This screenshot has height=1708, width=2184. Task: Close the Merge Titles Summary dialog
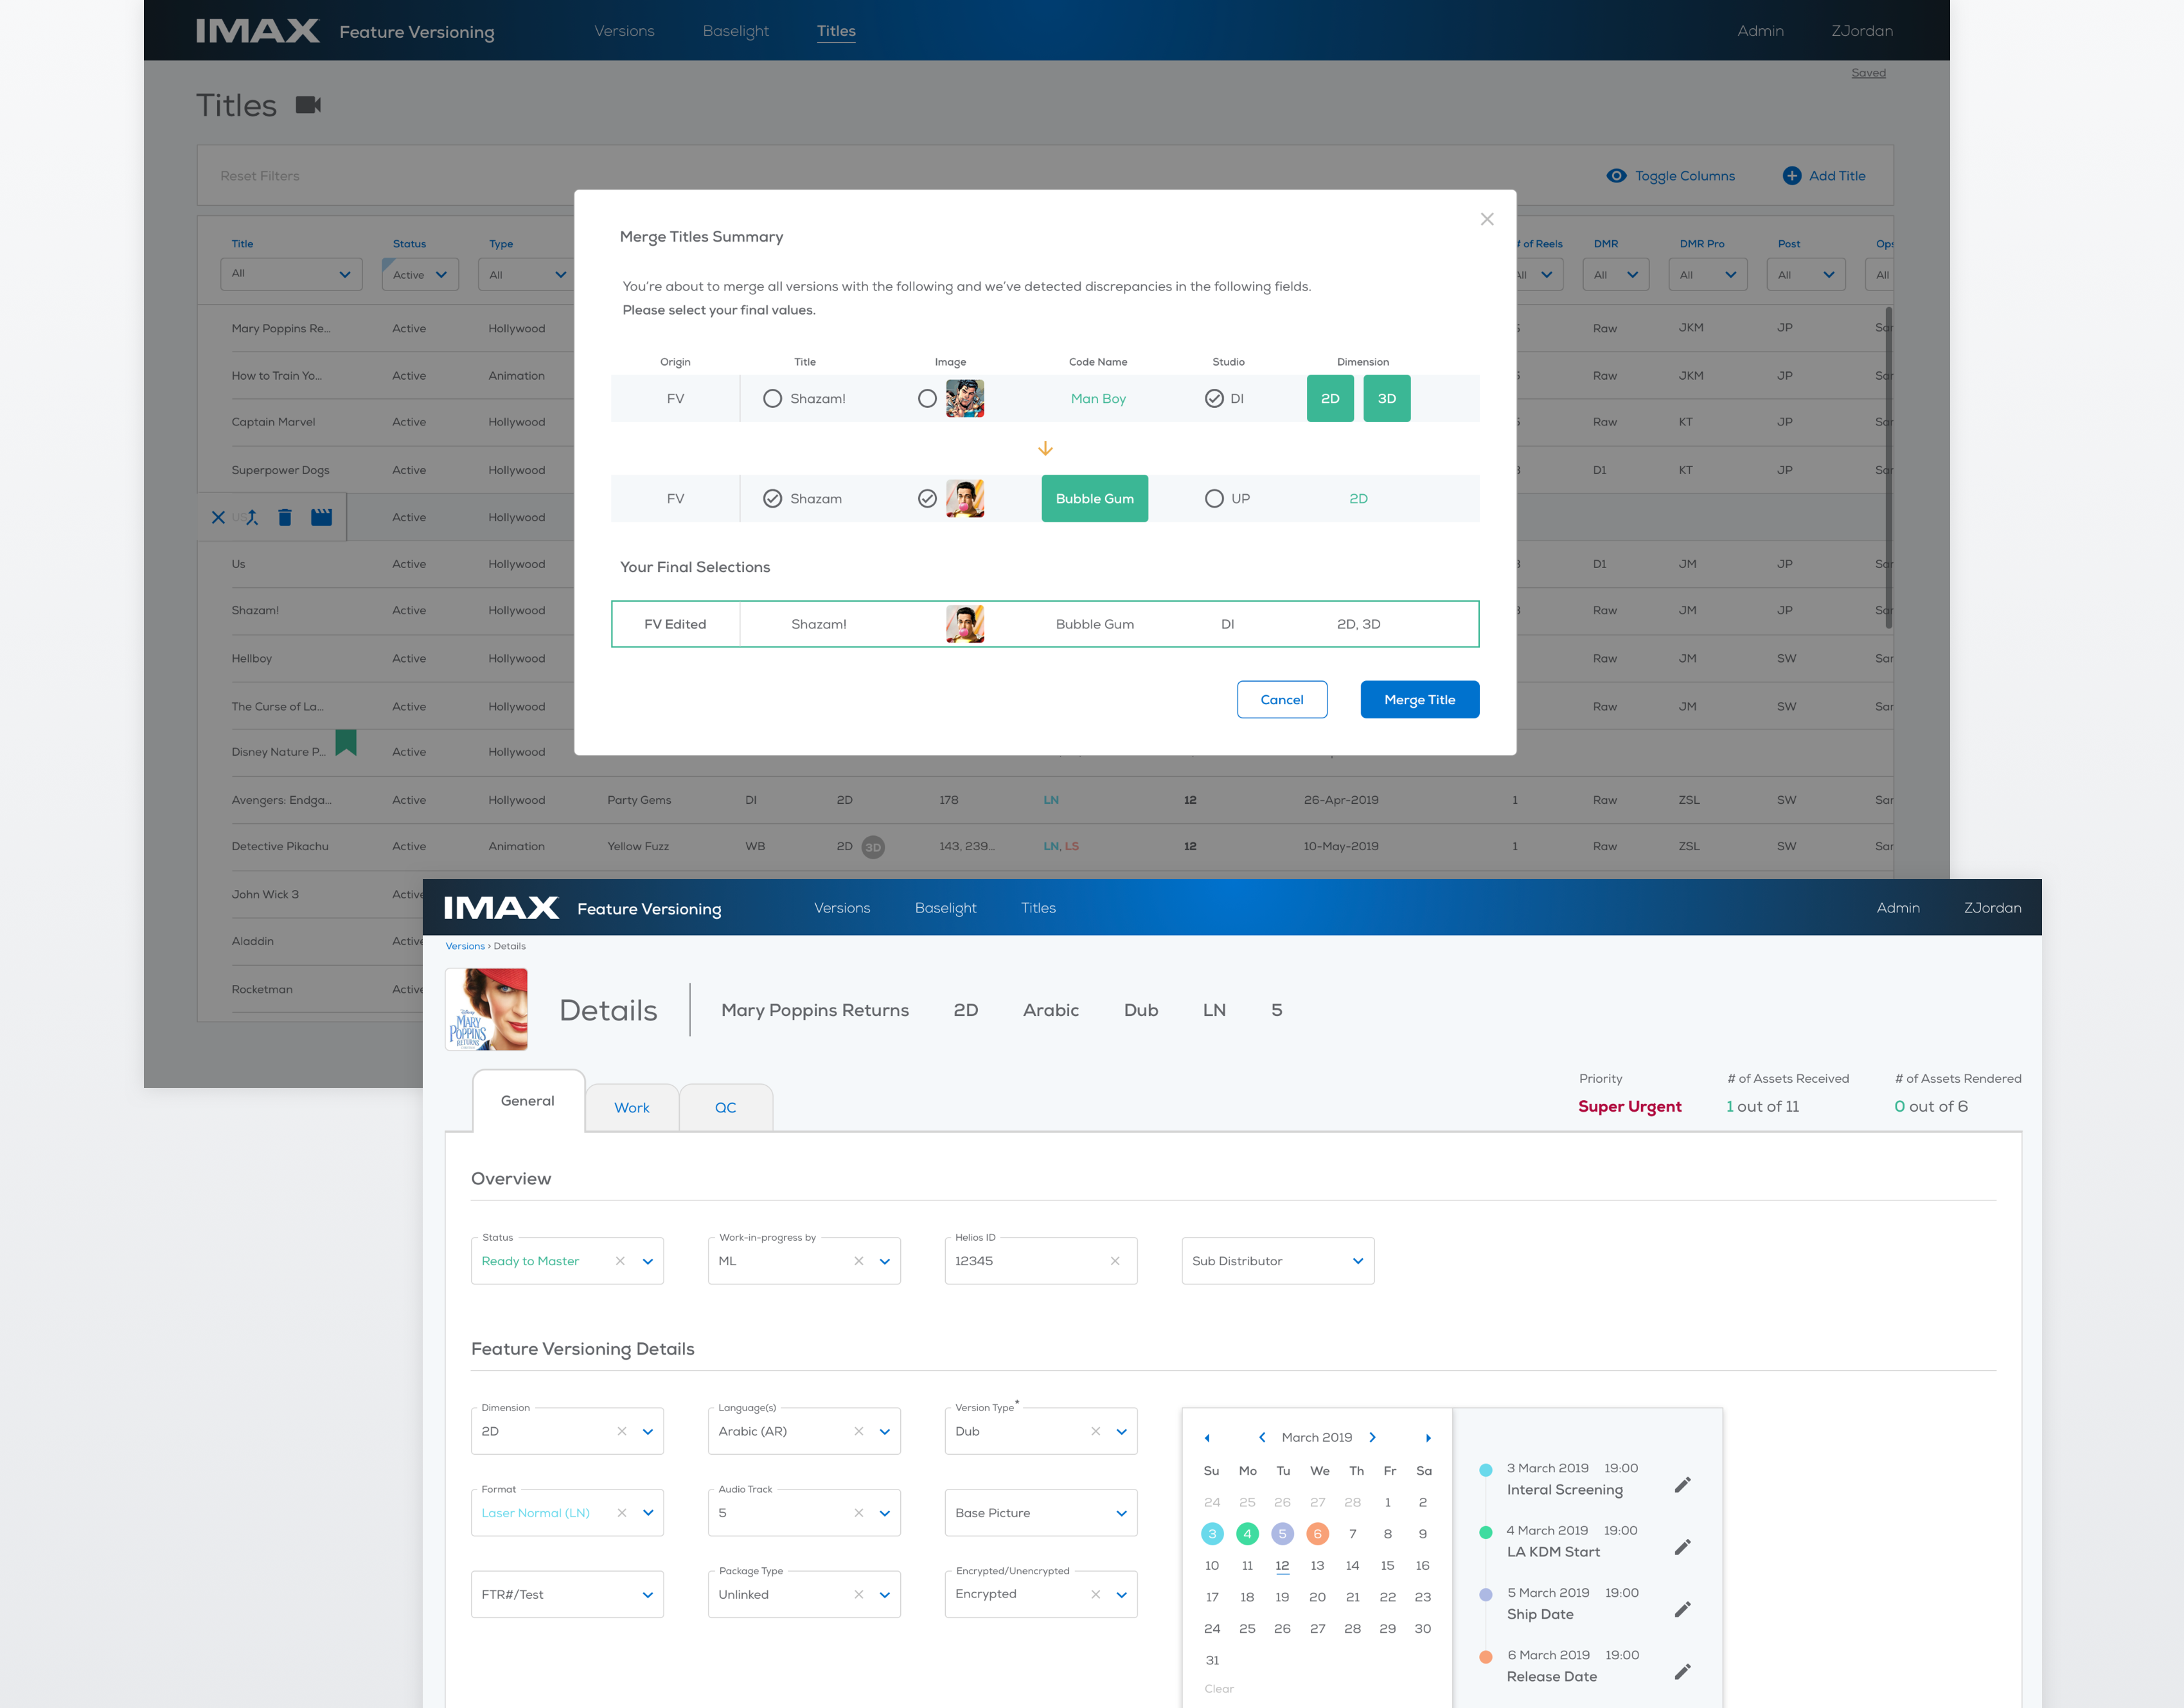pyautogui.click(x=1487, y=219)
